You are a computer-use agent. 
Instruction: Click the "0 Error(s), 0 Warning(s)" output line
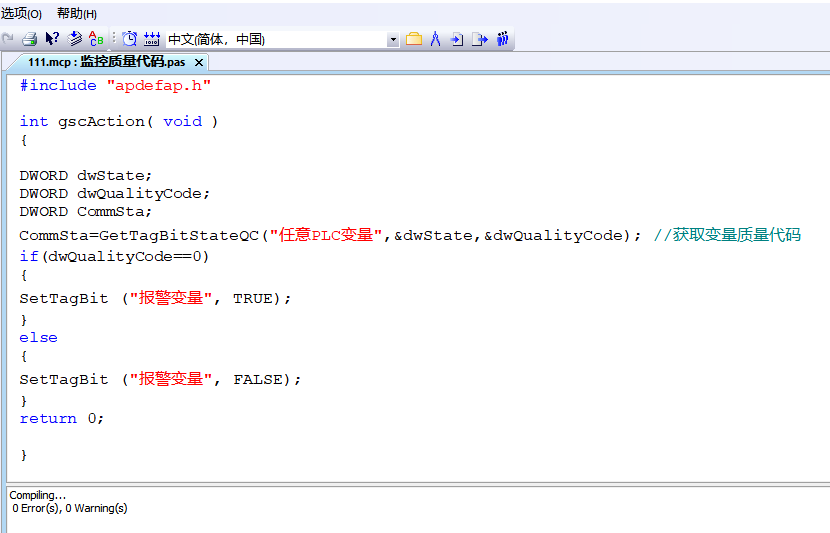click(x=70, y=508)
